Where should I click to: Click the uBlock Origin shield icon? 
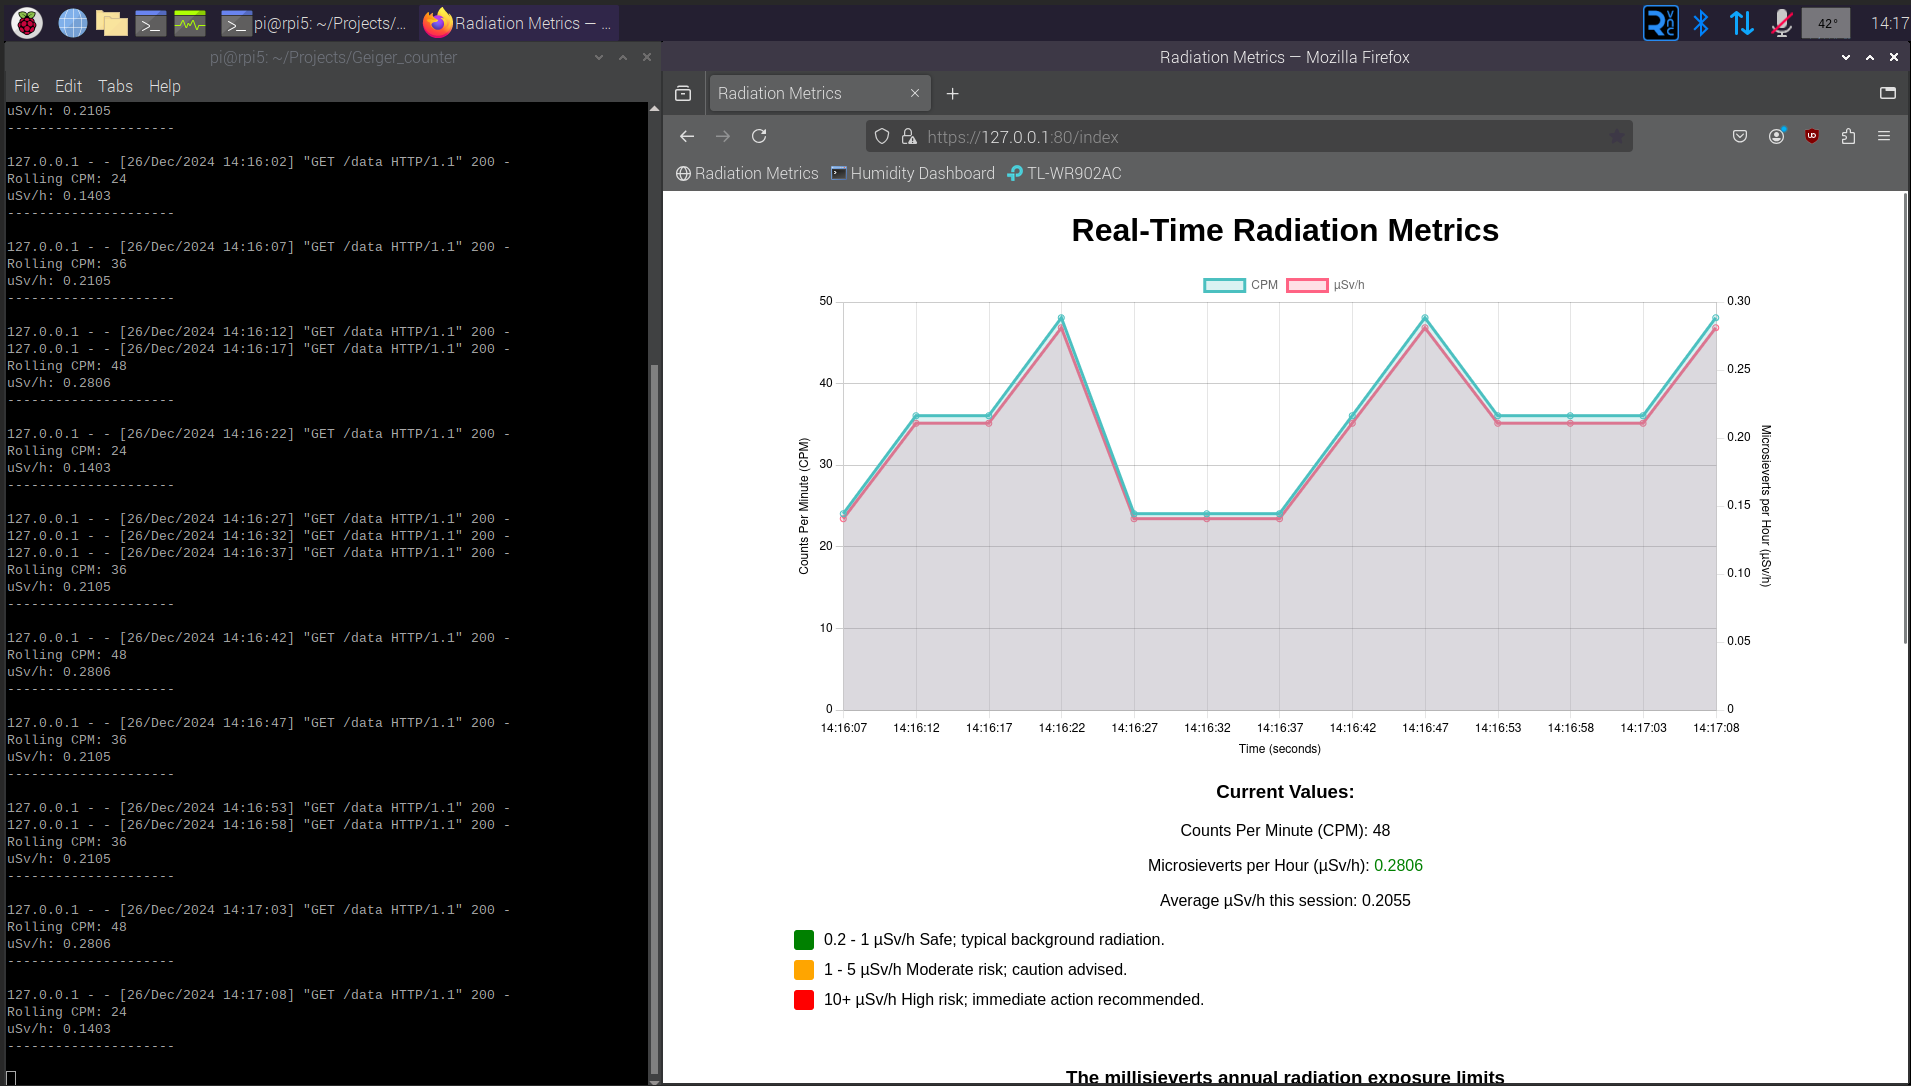click(x=1811, y=136)
